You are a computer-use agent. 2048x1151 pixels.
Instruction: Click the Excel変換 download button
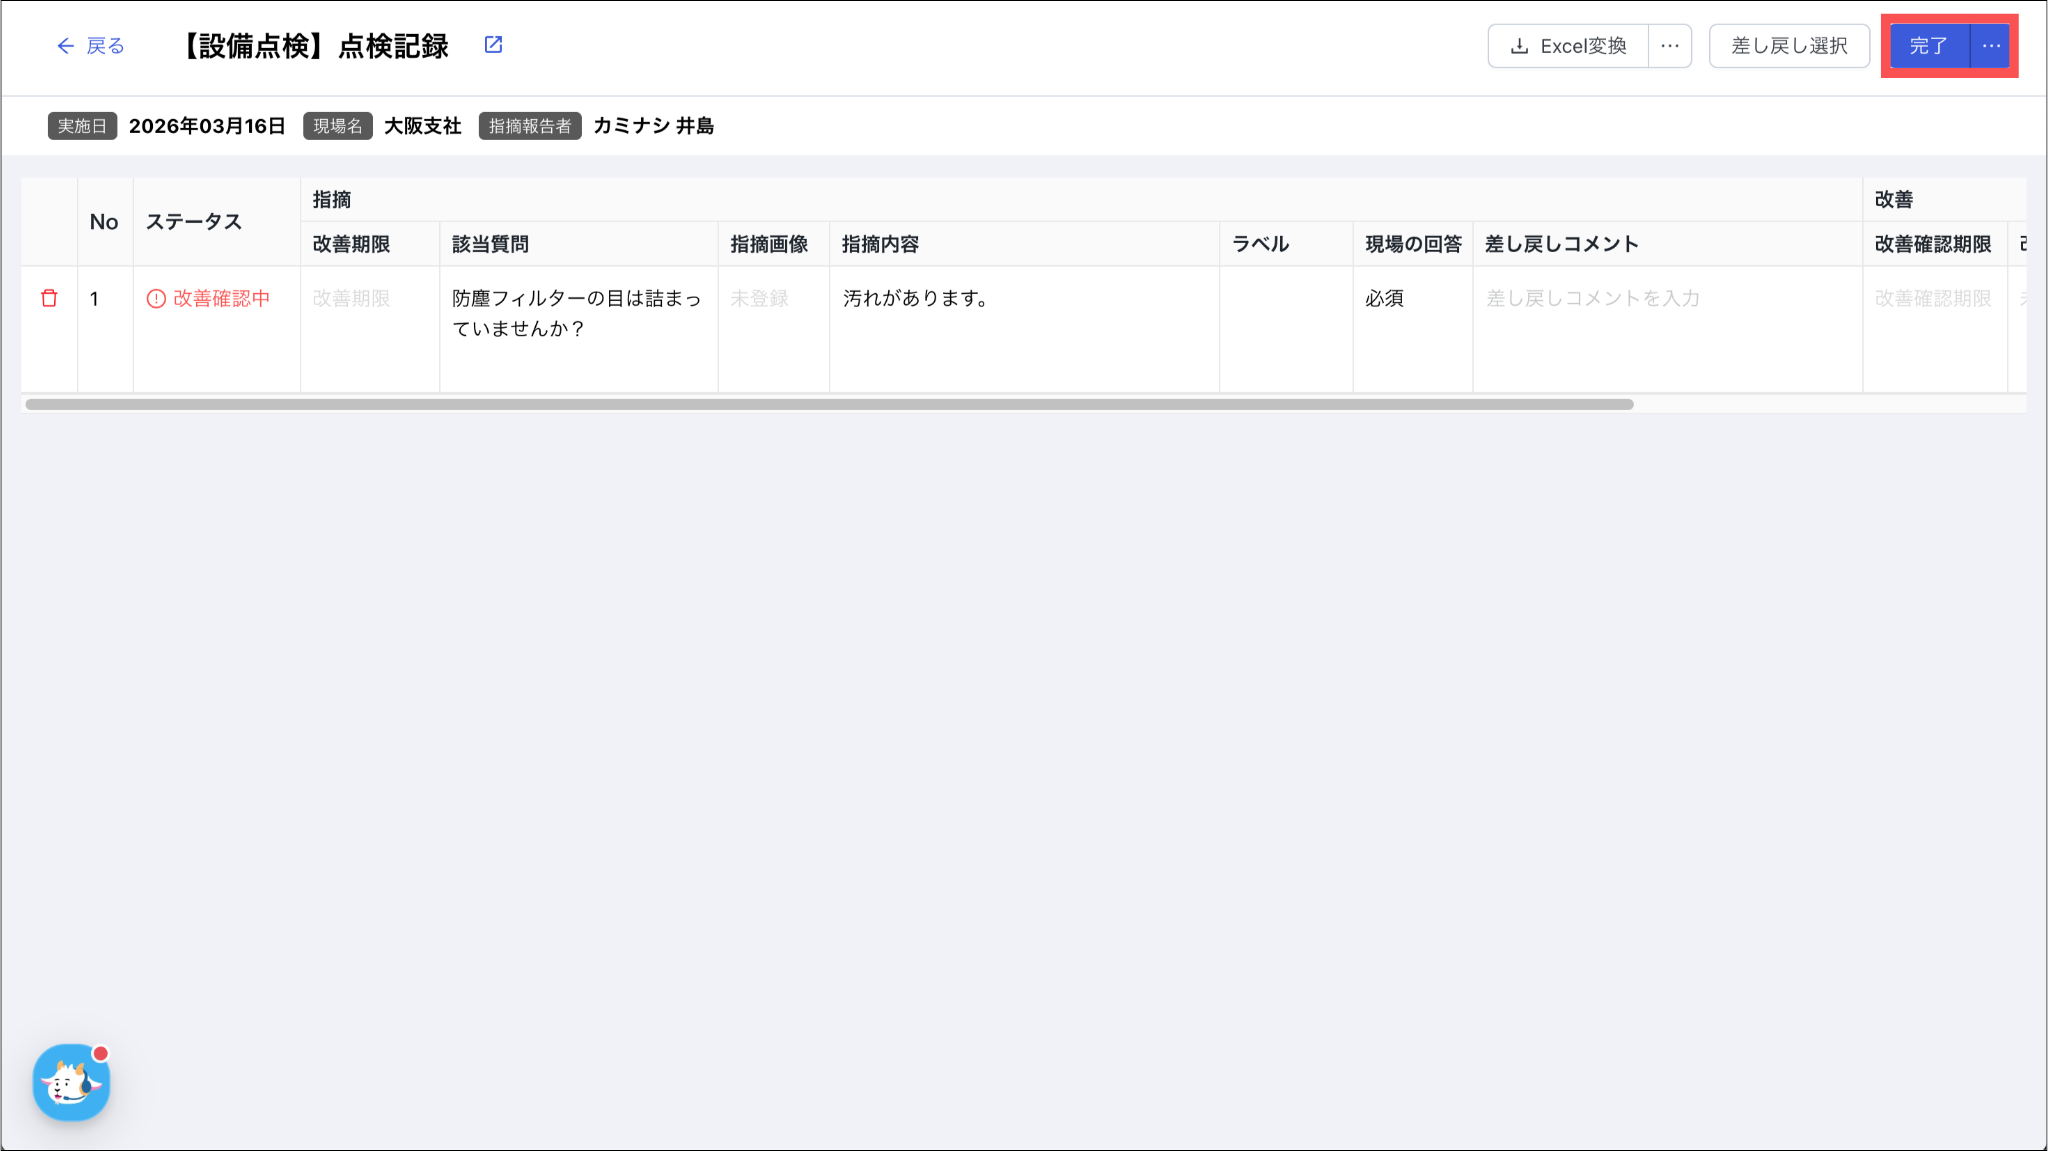tap(1568, 46)
